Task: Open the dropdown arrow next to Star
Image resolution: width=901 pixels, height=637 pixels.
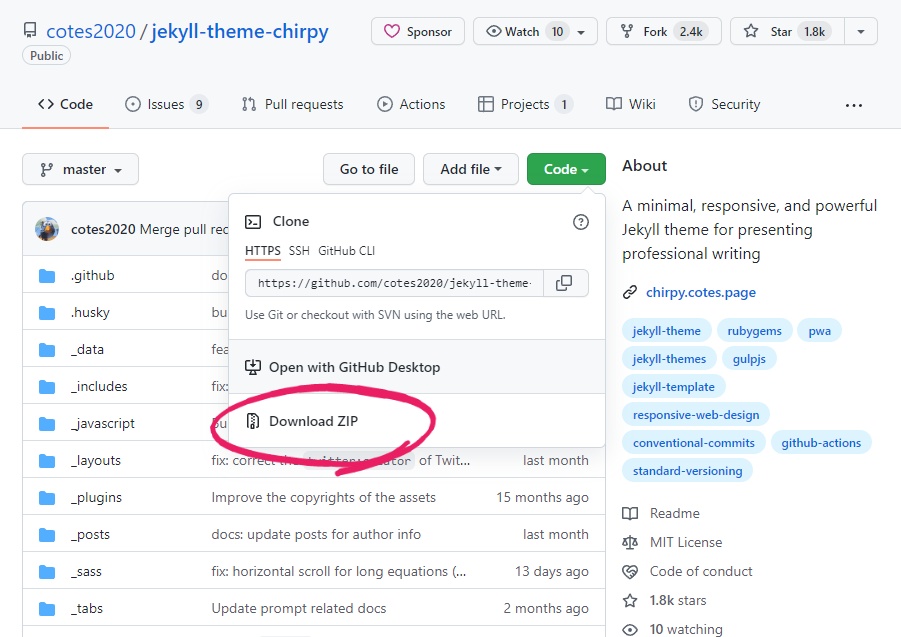Action: [861, 31]
